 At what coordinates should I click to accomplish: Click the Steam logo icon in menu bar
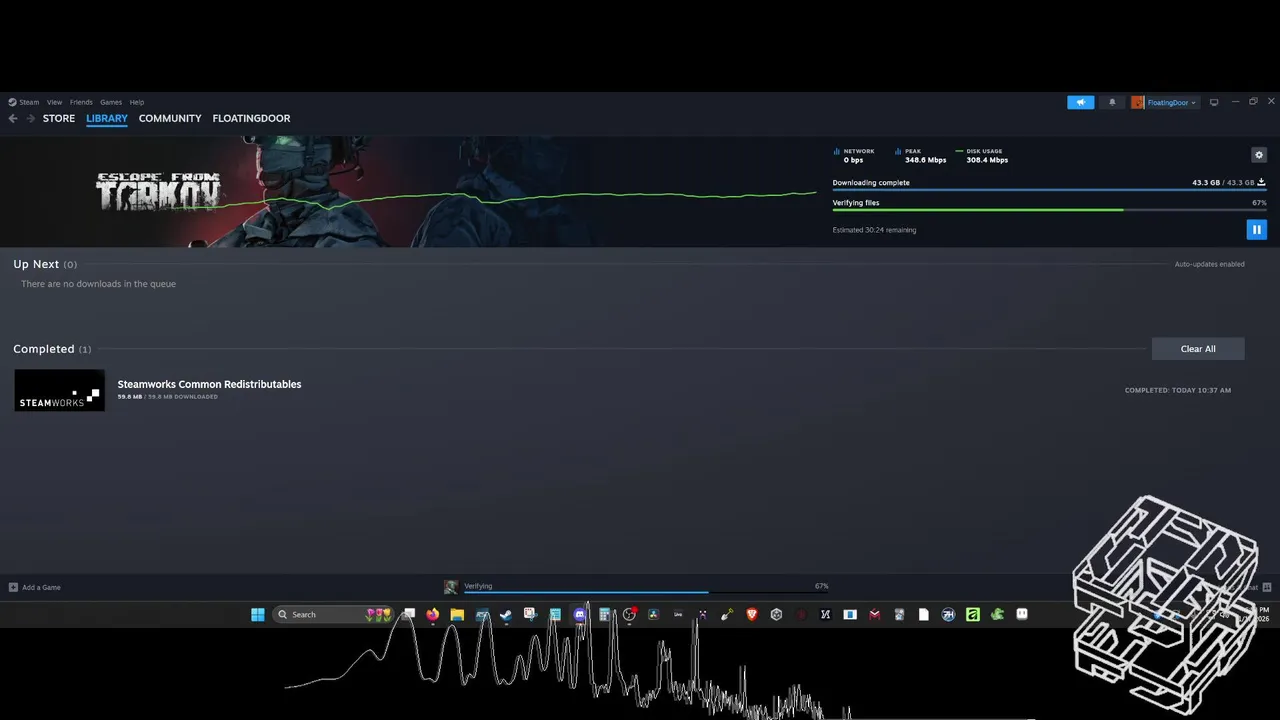point(12,102)
